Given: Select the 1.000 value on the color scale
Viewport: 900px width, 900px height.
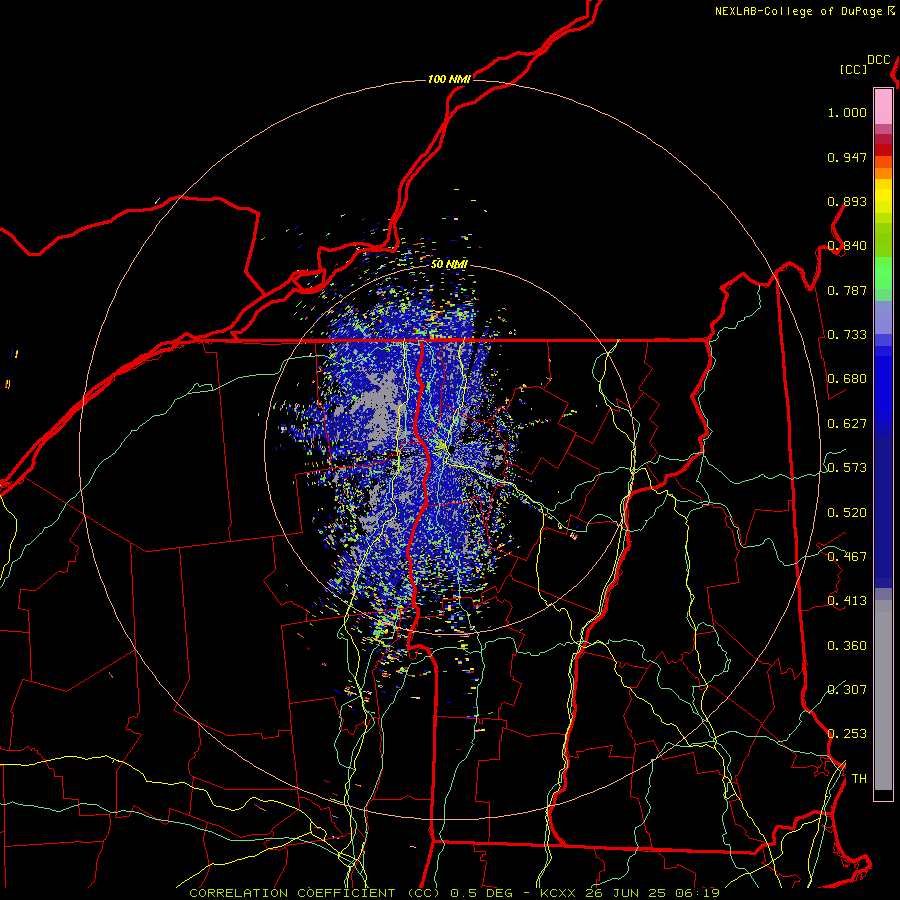Looking at the screenshot, I should coord(847,112).
